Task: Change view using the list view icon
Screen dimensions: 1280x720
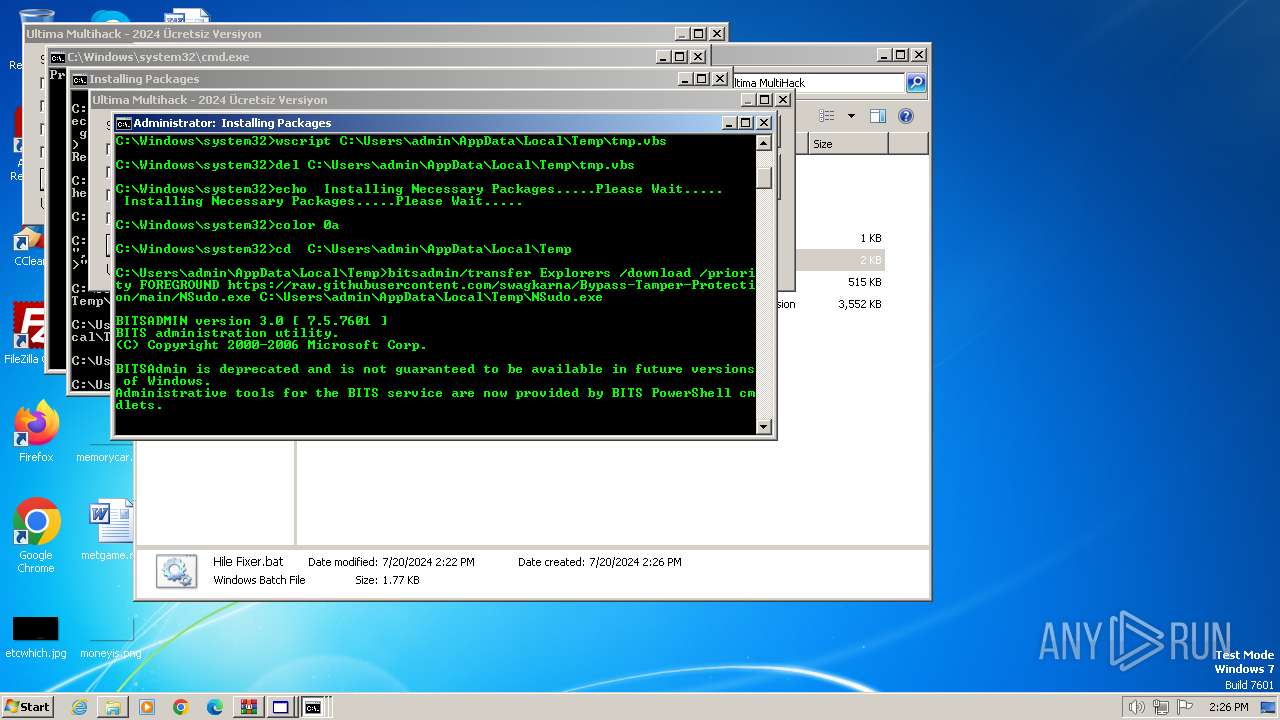Action: [827, 116]
